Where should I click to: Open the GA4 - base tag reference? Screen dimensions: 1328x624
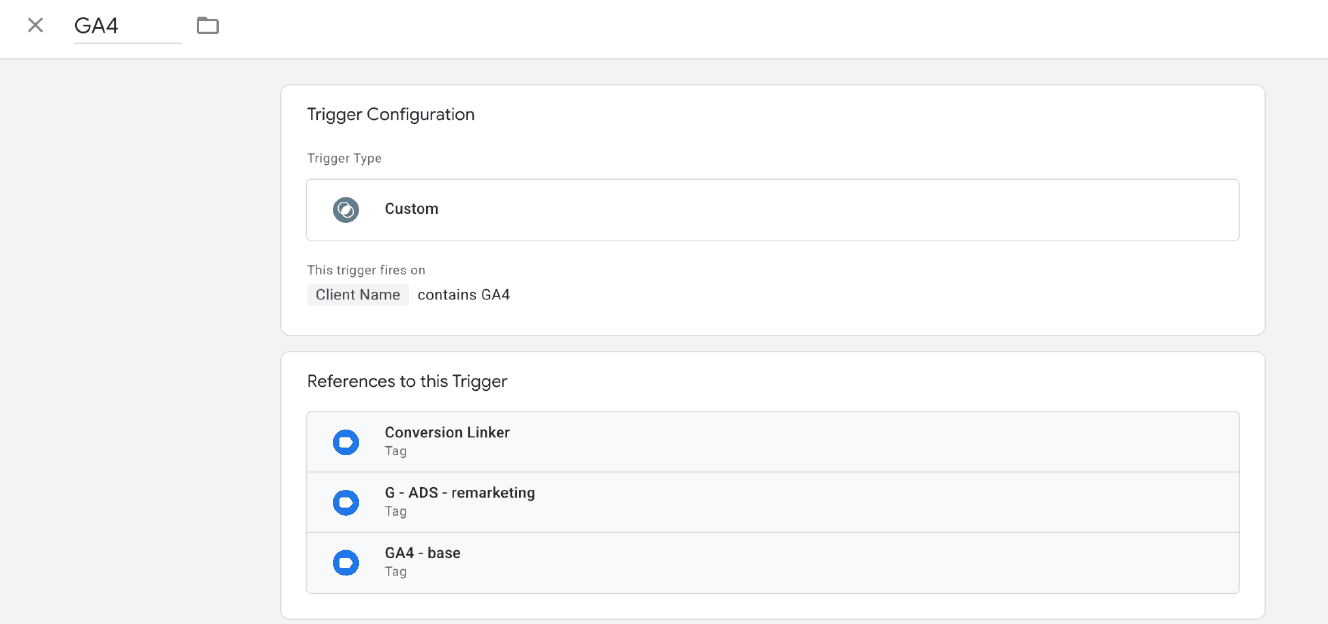coord(773,562)
